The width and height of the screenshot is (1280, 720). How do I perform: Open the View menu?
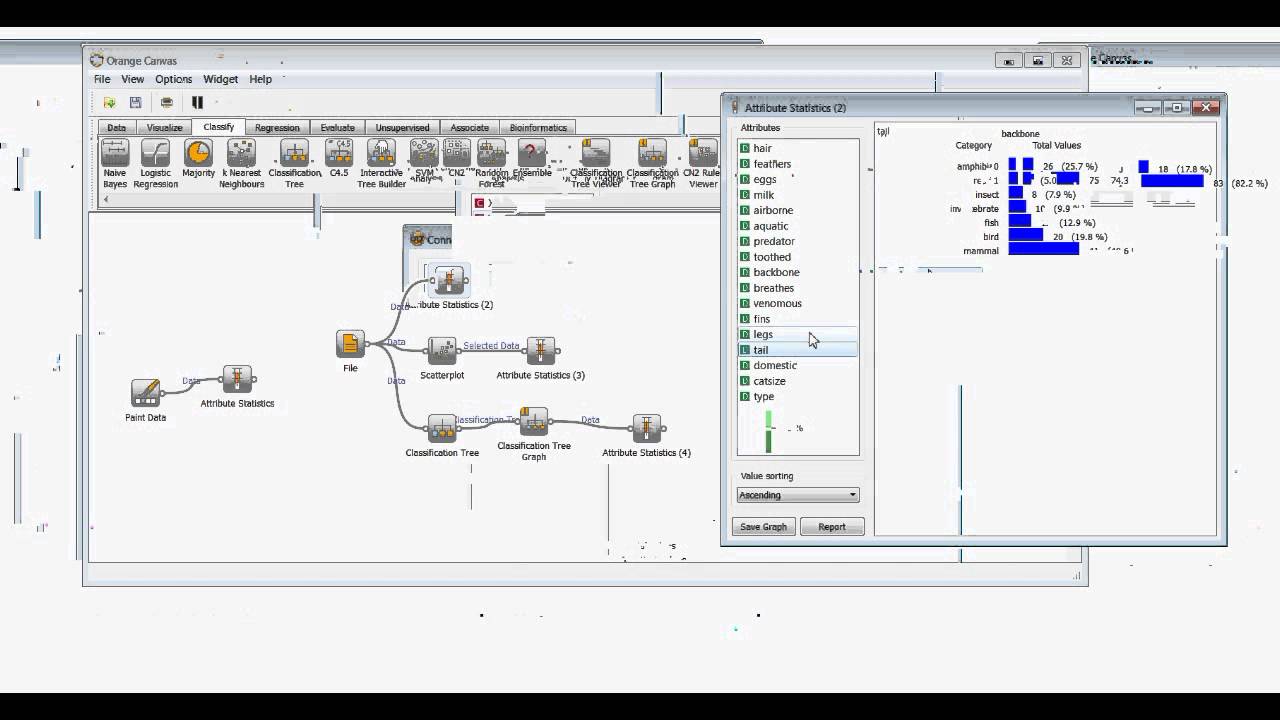(132, 79)
